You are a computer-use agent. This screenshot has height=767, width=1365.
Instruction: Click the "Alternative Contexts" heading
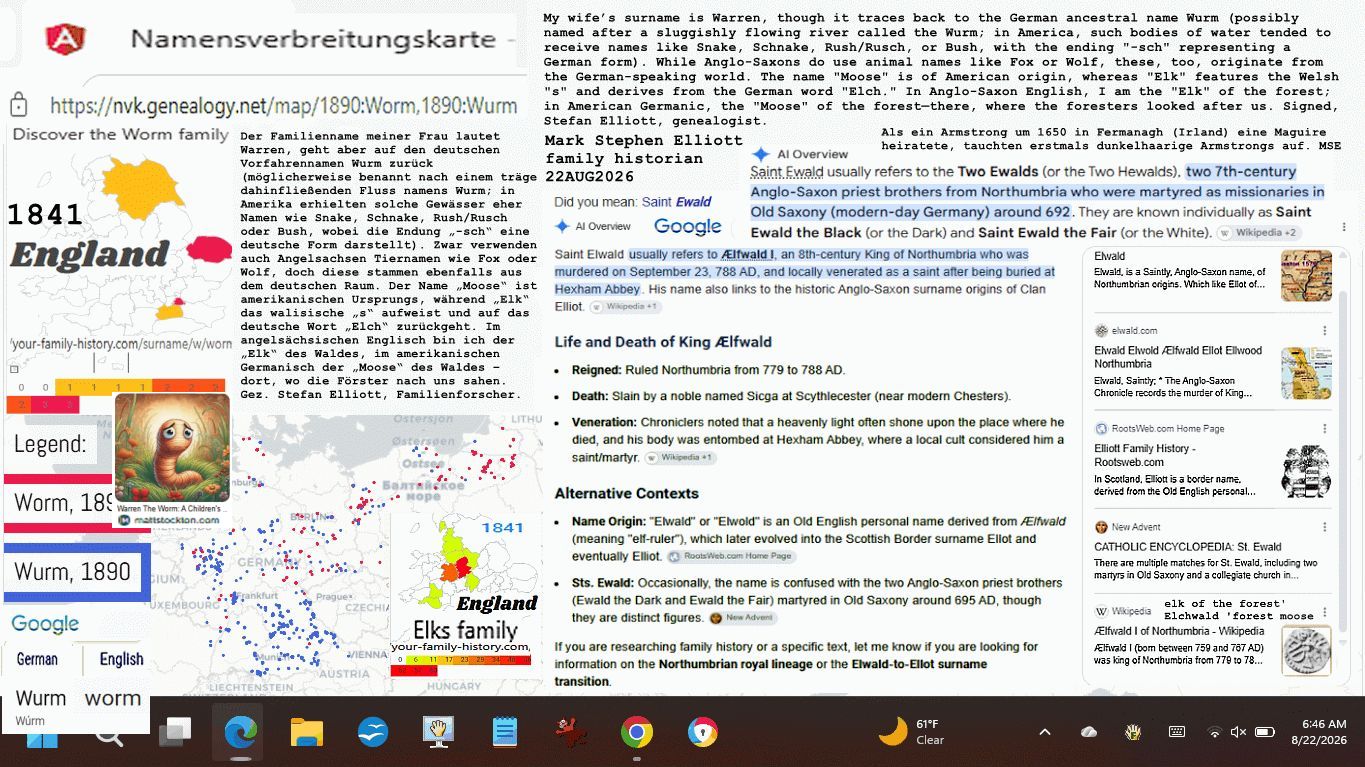[627, 493]
